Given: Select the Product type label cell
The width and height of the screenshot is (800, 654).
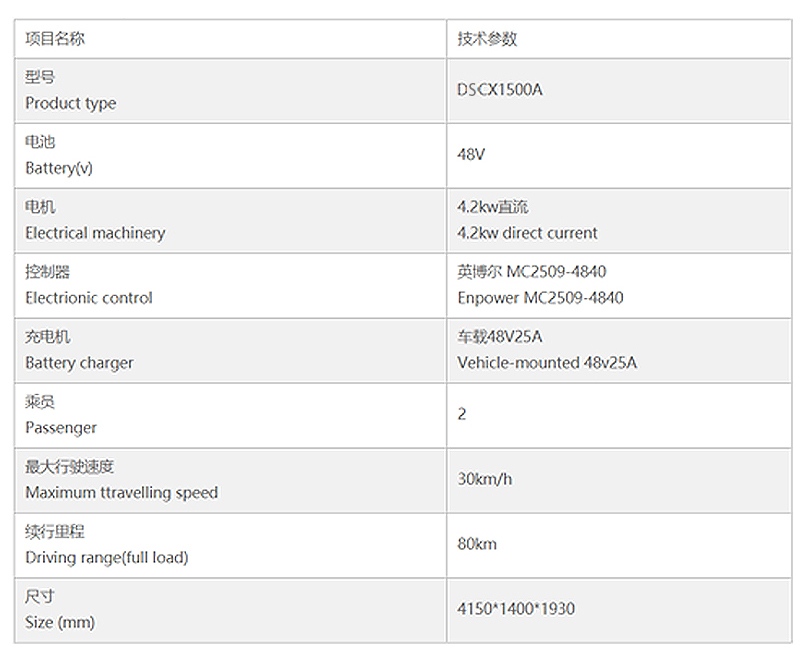Looking at the screenshot, I should click(70, 103).
